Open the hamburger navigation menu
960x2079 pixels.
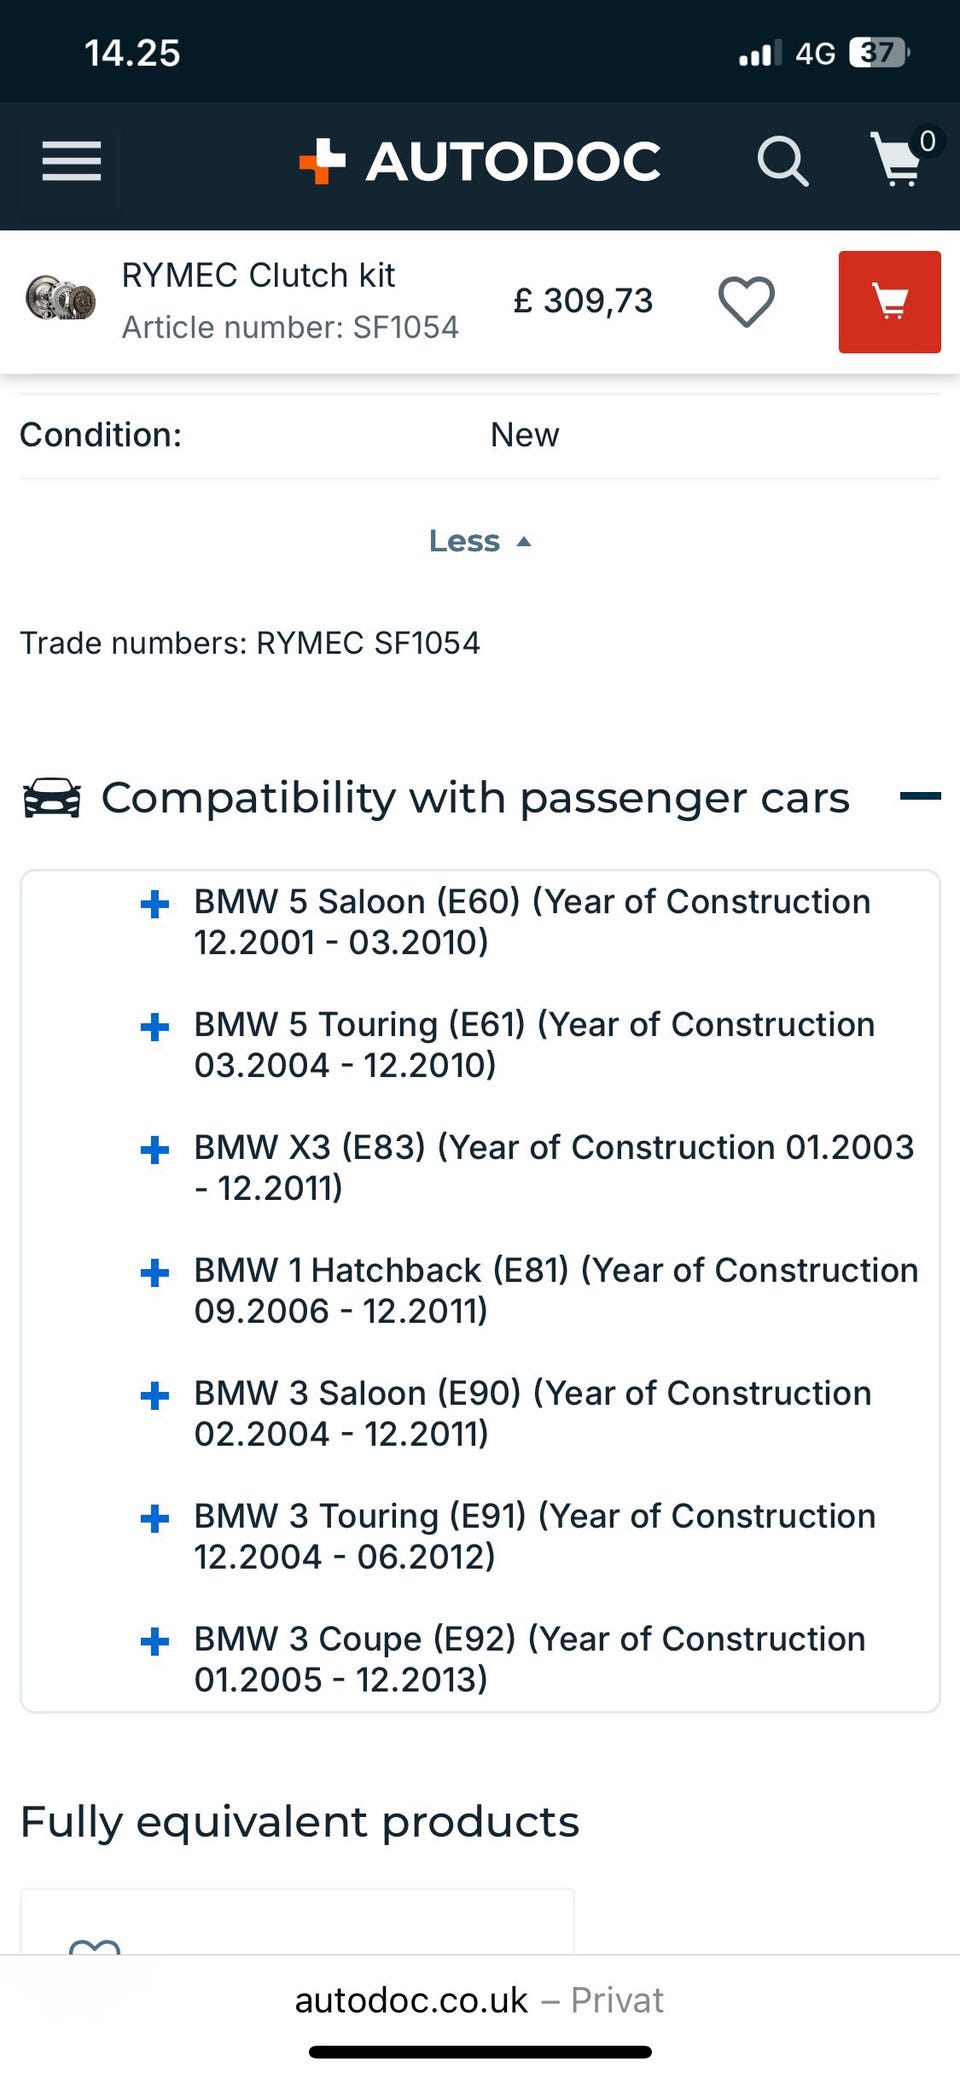(x=71, y=161)
